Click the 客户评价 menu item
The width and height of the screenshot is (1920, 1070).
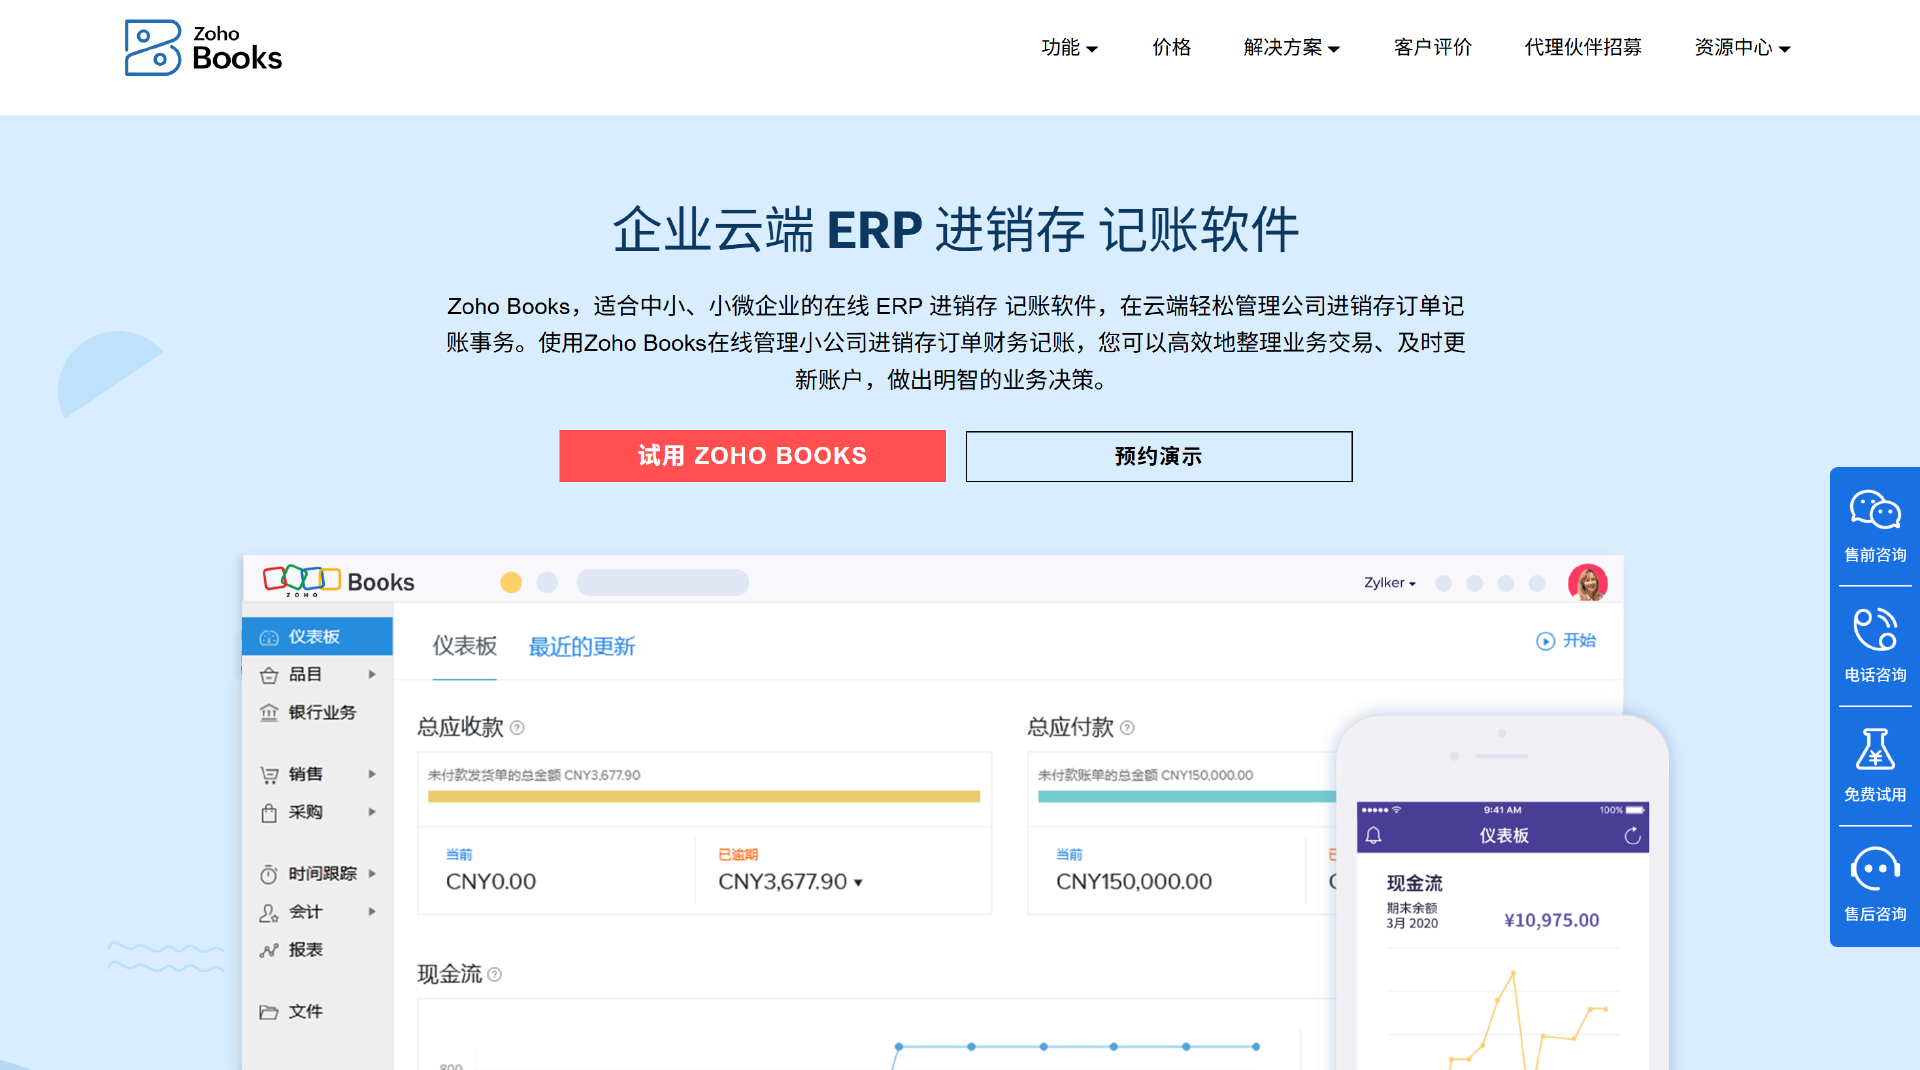coord(1432,47)
